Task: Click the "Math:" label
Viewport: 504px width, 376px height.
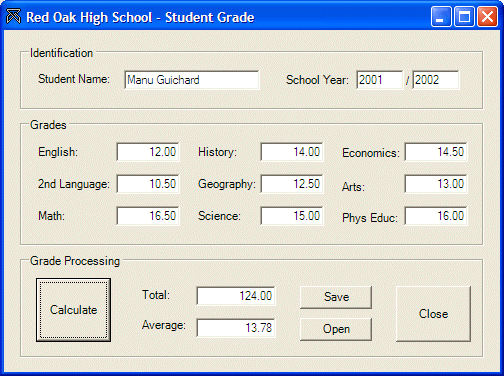Action: pos(51,216)
